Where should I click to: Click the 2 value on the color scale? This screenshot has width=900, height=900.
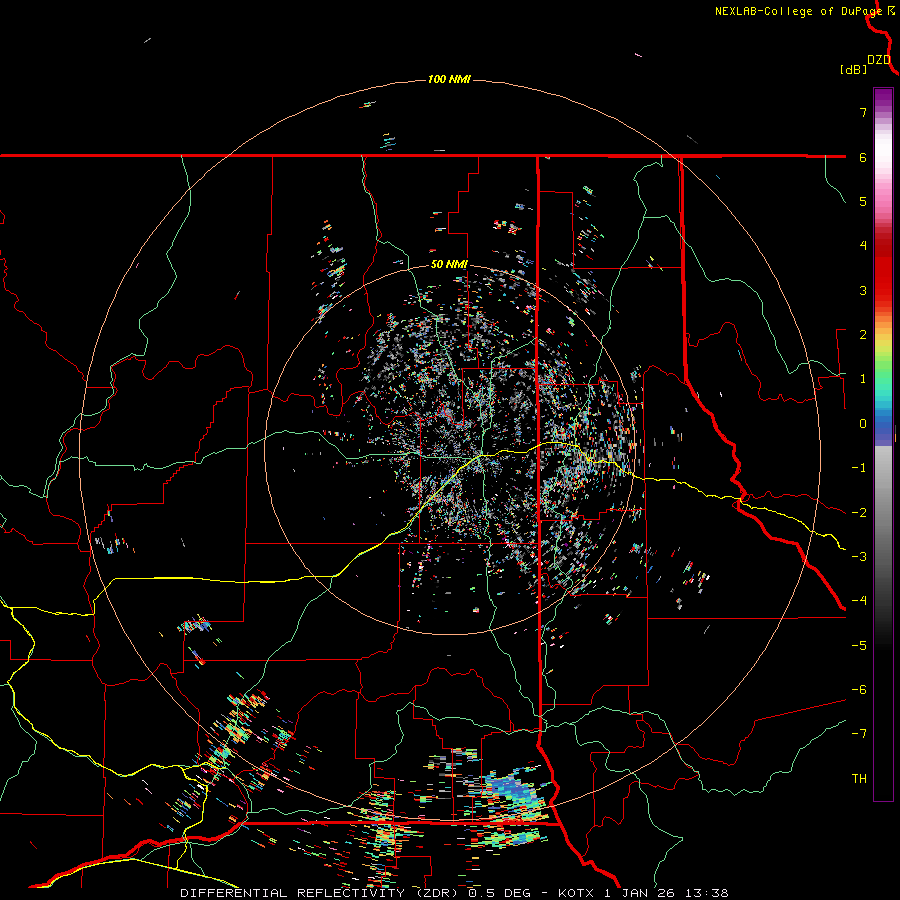(863, 335)
